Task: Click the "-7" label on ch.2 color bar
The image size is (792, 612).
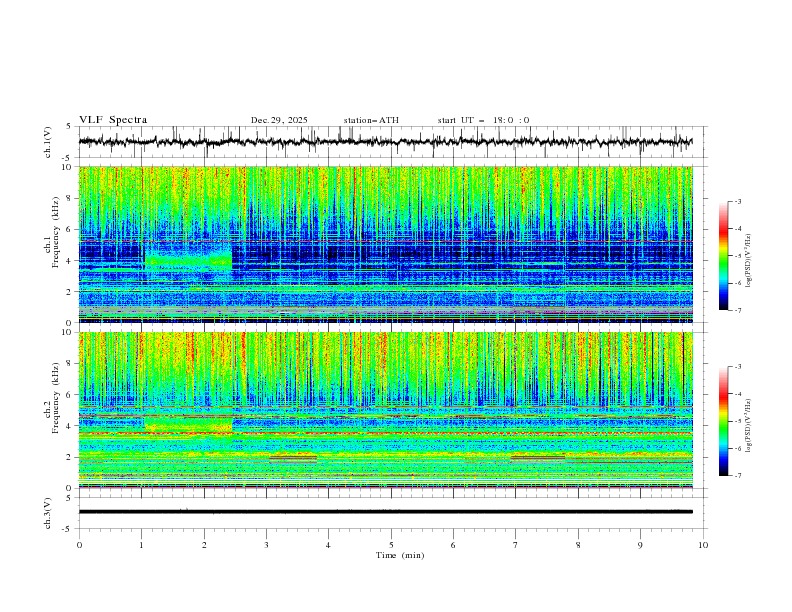Action: (x=738, y=475)
